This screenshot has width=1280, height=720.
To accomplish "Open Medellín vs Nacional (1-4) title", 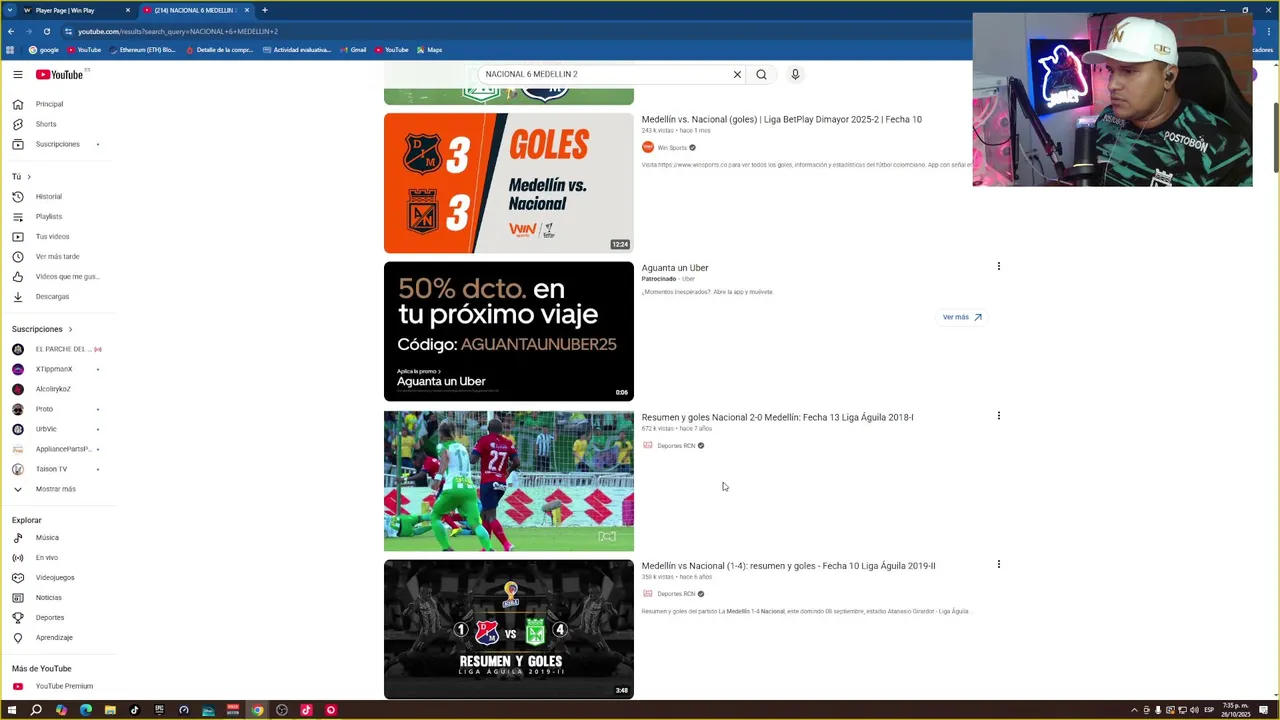I will [788, 566].
